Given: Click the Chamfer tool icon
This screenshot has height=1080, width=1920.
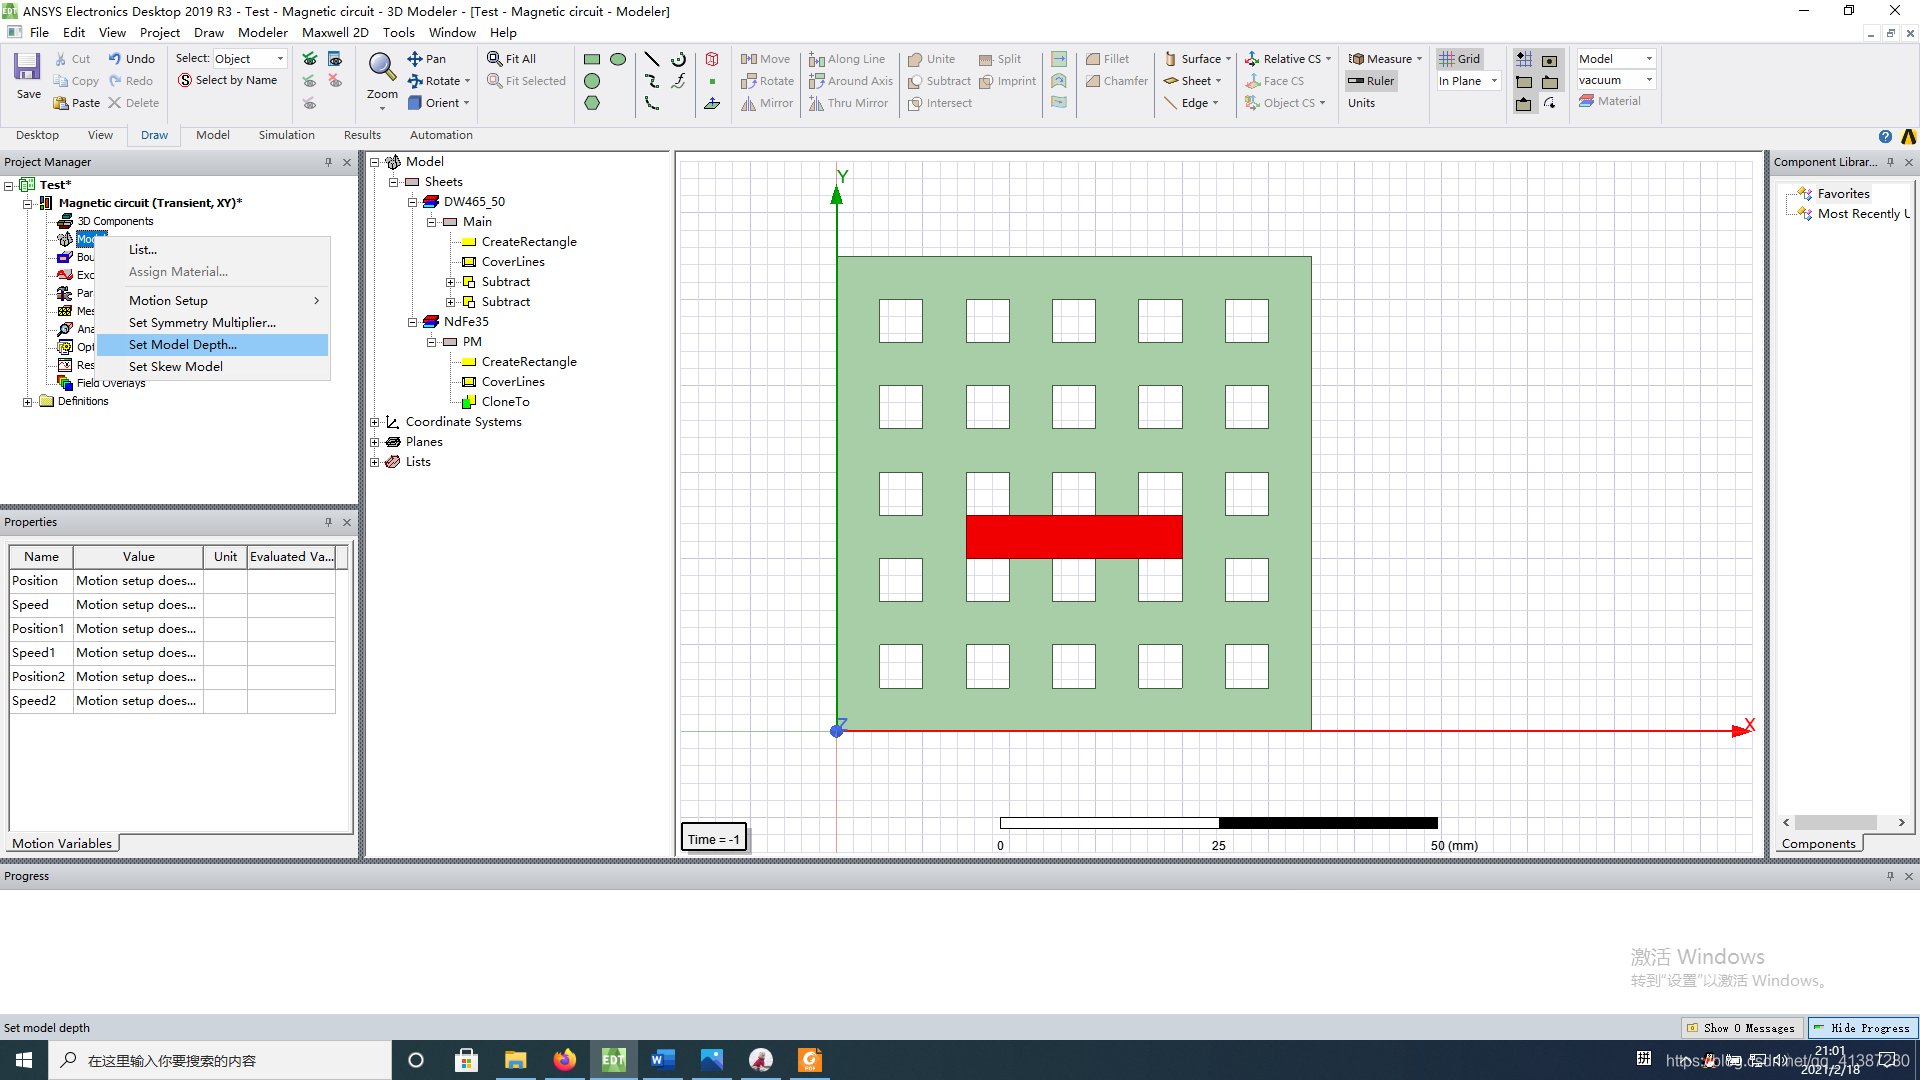Looking at the screenshot, I should coord(1093,81).
